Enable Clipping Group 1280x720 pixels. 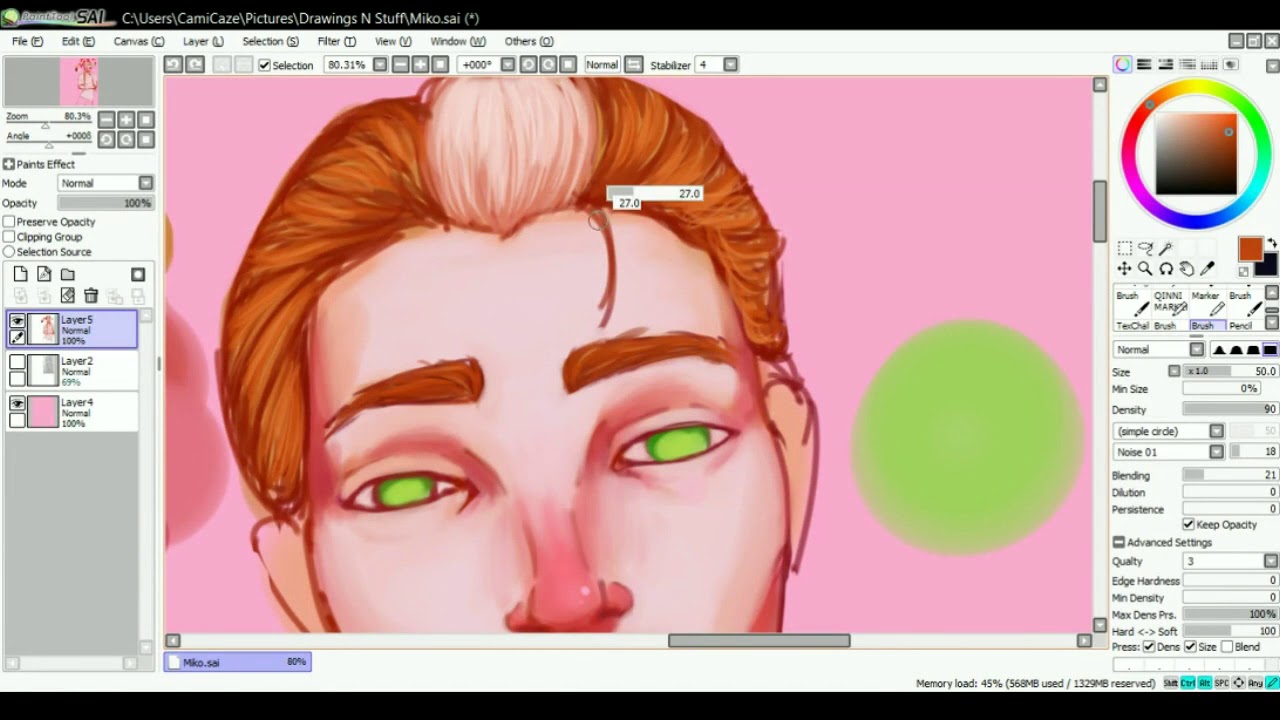(9, 237)
